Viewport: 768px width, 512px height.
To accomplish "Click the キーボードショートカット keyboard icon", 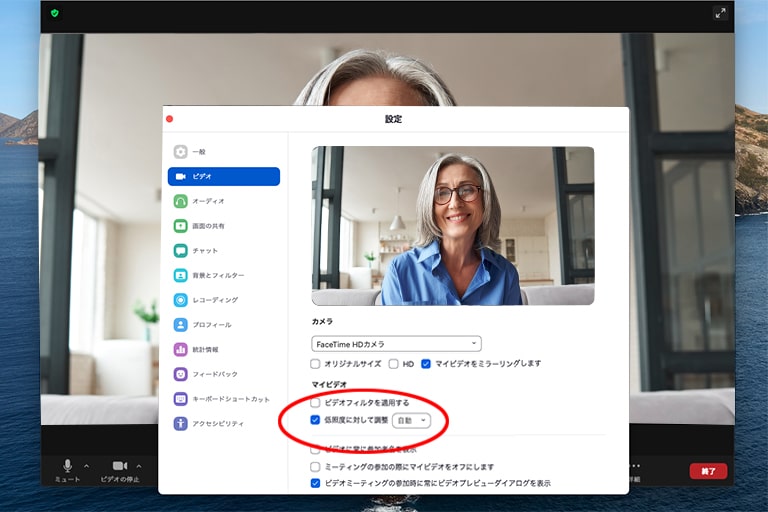I will tap(180, 399).
